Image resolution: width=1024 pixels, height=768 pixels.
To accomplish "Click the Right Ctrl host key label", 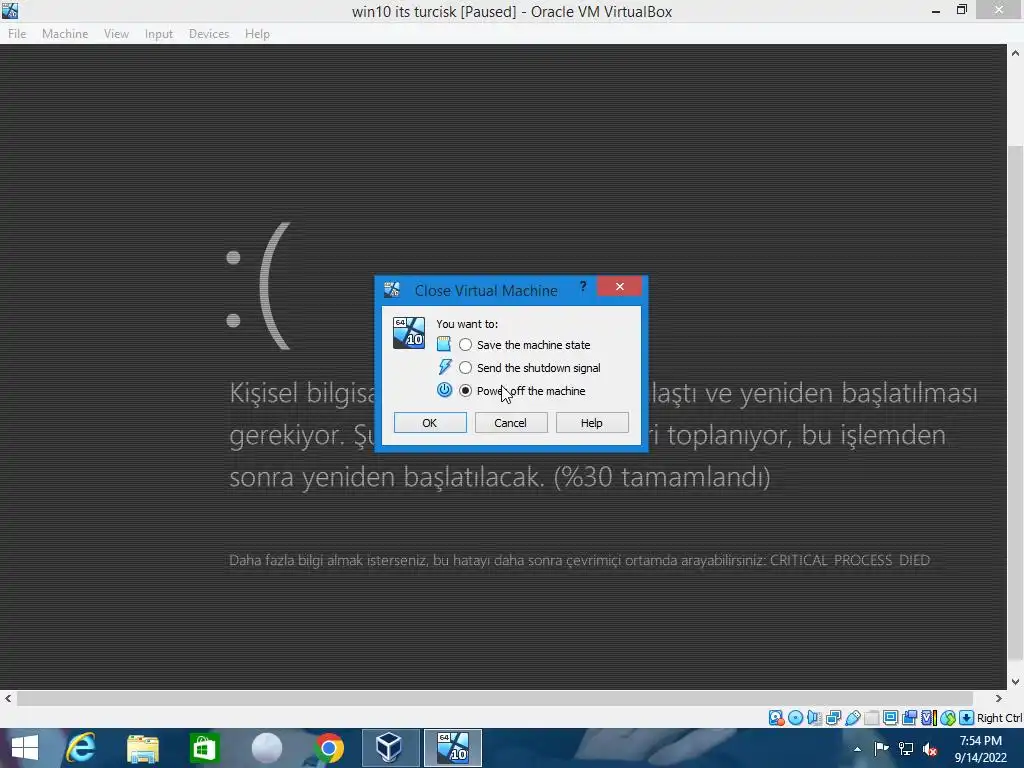I will tap(999, 718).
